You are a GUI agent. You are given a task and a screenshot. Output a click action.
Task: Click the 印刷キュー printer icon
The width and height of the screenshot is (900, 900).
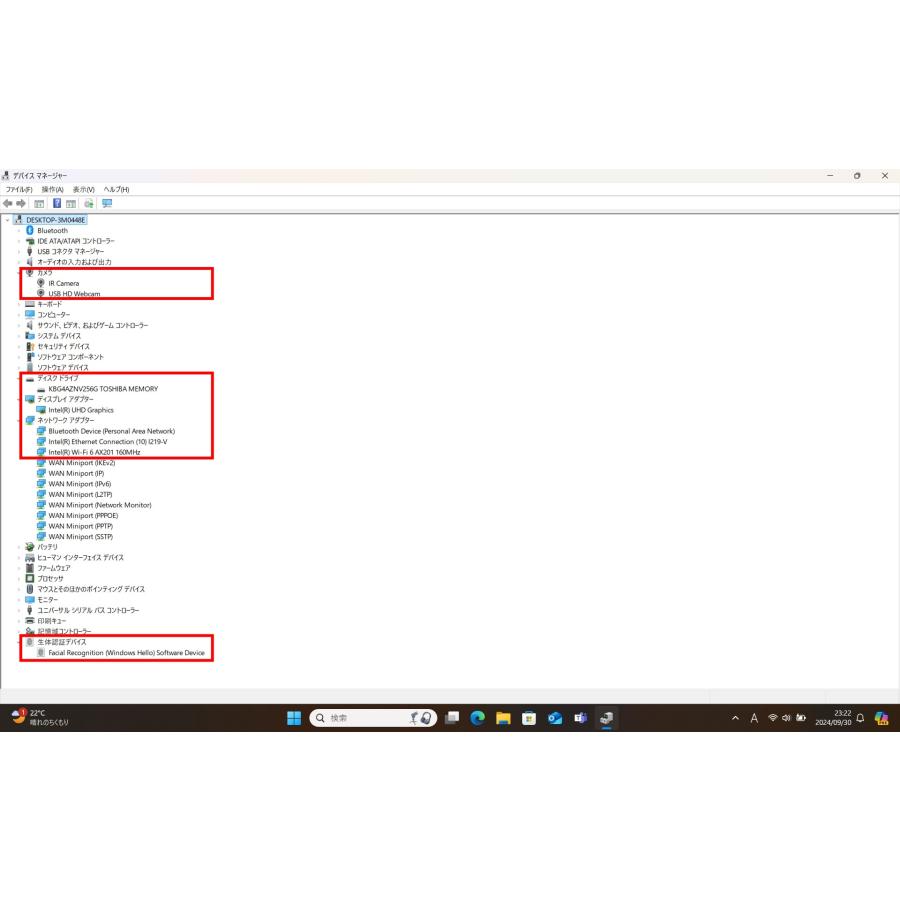click(x=30, y=621)
